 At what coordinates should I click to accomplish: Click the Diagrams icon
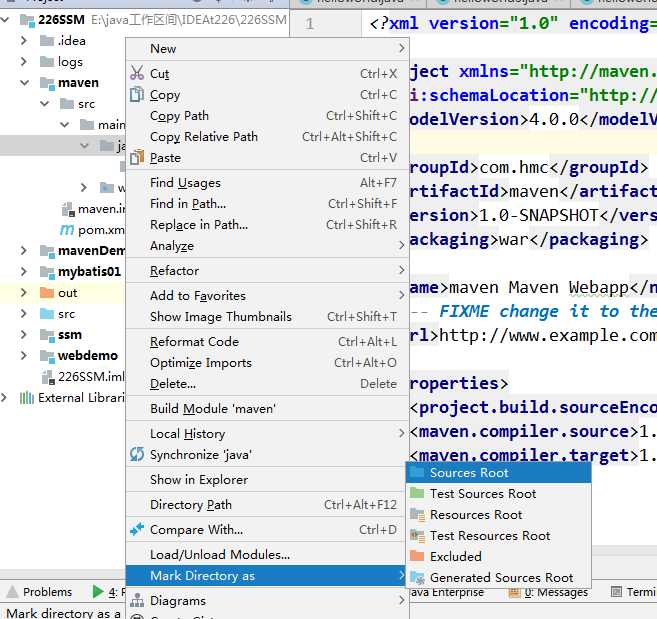click(137, 601)
